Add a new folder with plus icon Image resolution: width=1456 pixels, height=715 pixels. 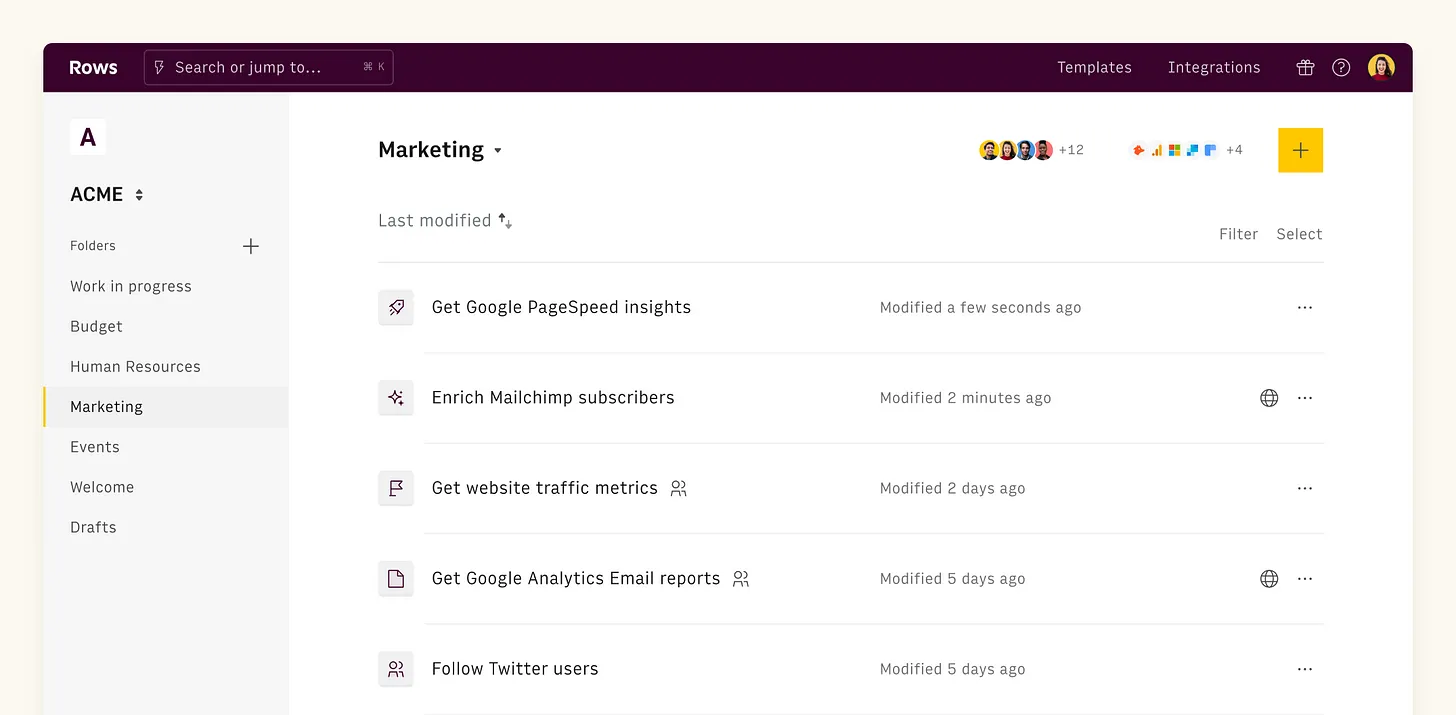pos(251,246)
